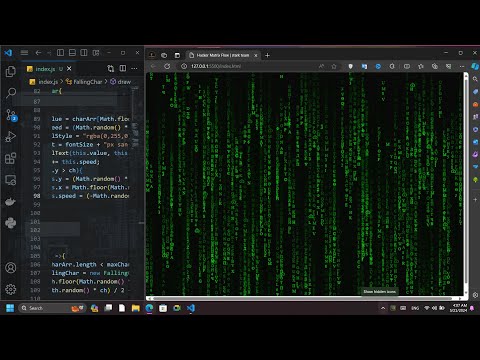Open Edge Favorites list
Image resolution: width=480 pixels, height=360 pixels.
click(421, 66)
